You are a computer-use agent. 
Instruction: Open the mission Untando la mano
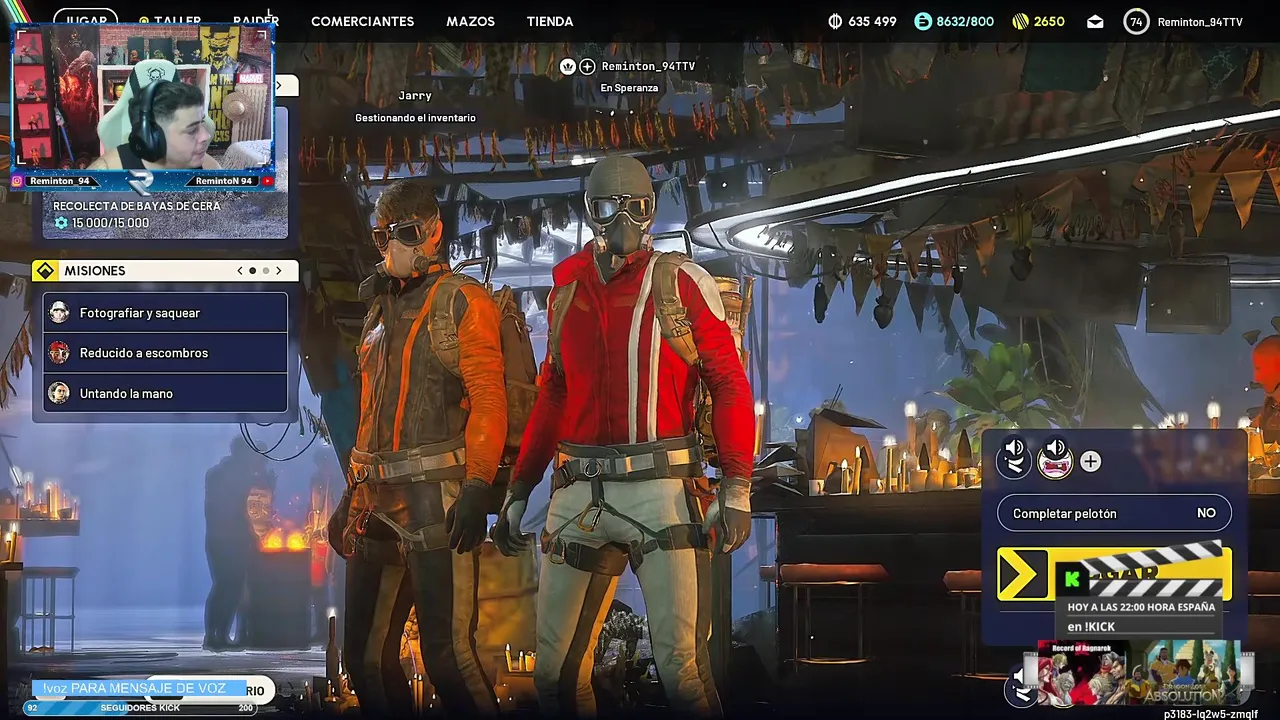(x=166, y=393)
